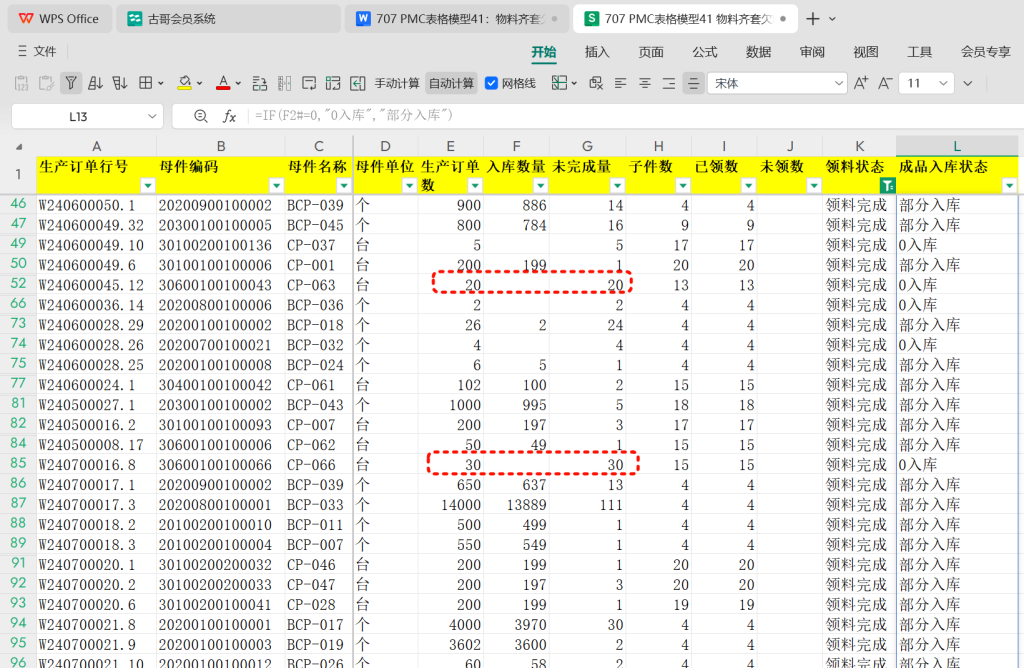The height and width of the screenshot is (668, 1024).
Task: Switch to the 插入 Insert tab
Action: click(596, 52)
